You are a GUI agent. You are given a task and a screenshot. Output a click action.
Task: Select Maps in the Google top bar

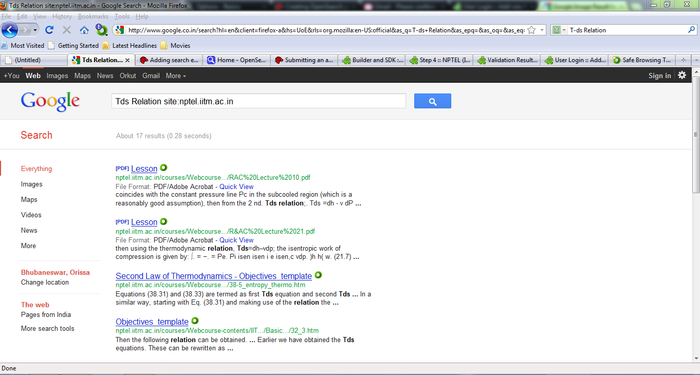(x=82, y=75)
